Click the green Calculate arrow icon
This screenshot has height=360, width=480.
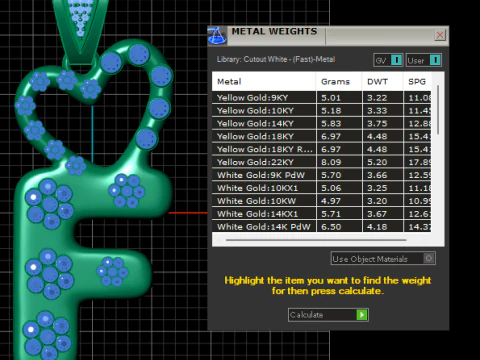[362, 315]
